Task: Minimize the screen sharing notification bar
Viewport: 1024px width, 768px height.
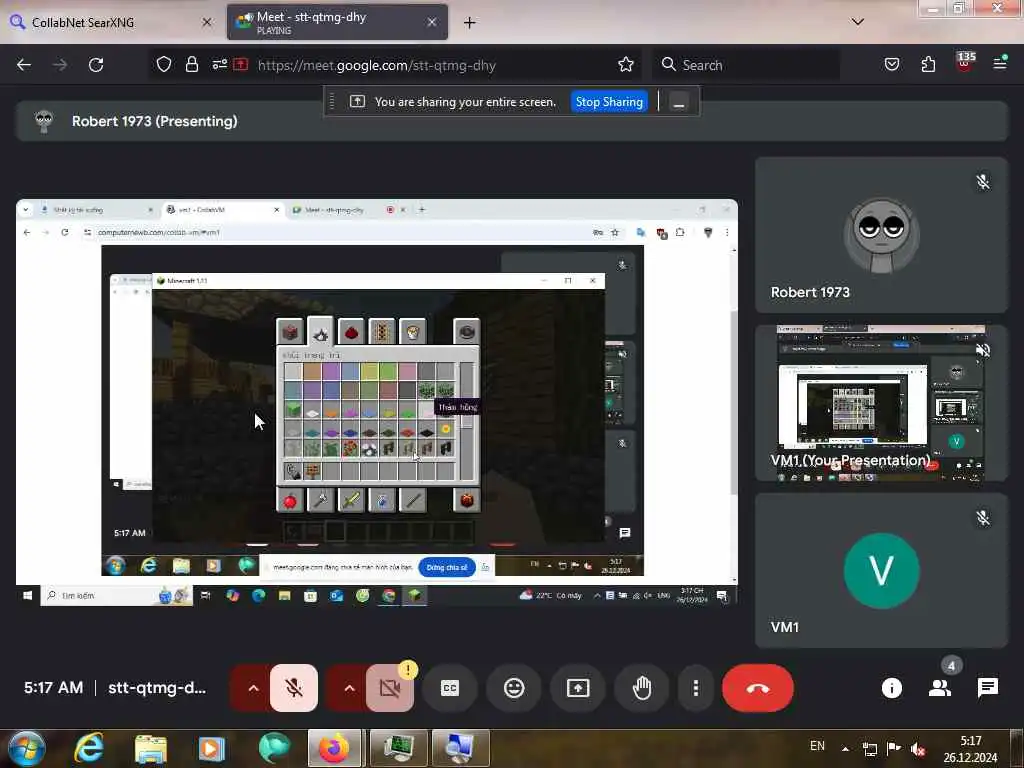Action: point(679,103)
